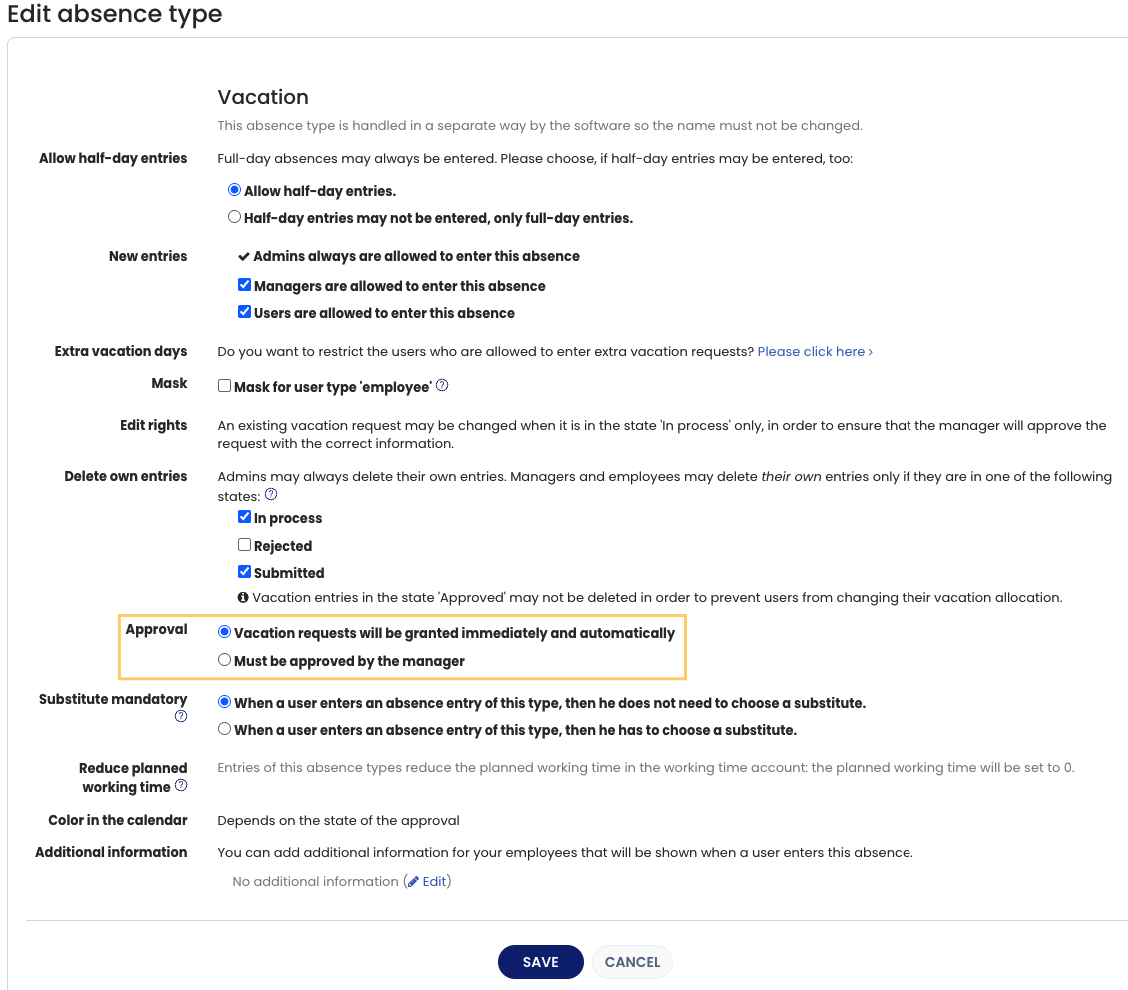The width and height of the screenshot is (1128, 990).
Task: Enable 'Mask for user type employee' checkbox
Action: [x=224, y=386]
